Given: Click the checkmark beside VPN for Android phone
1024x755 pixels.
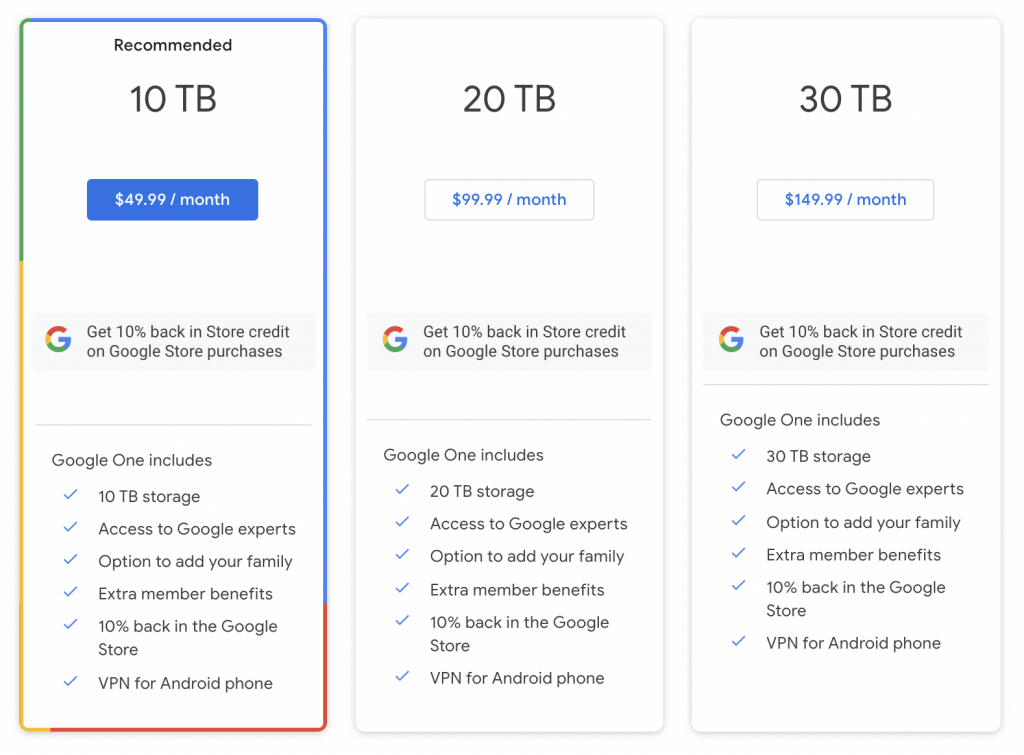Looking at the screenshot, I should click(70, 683).
